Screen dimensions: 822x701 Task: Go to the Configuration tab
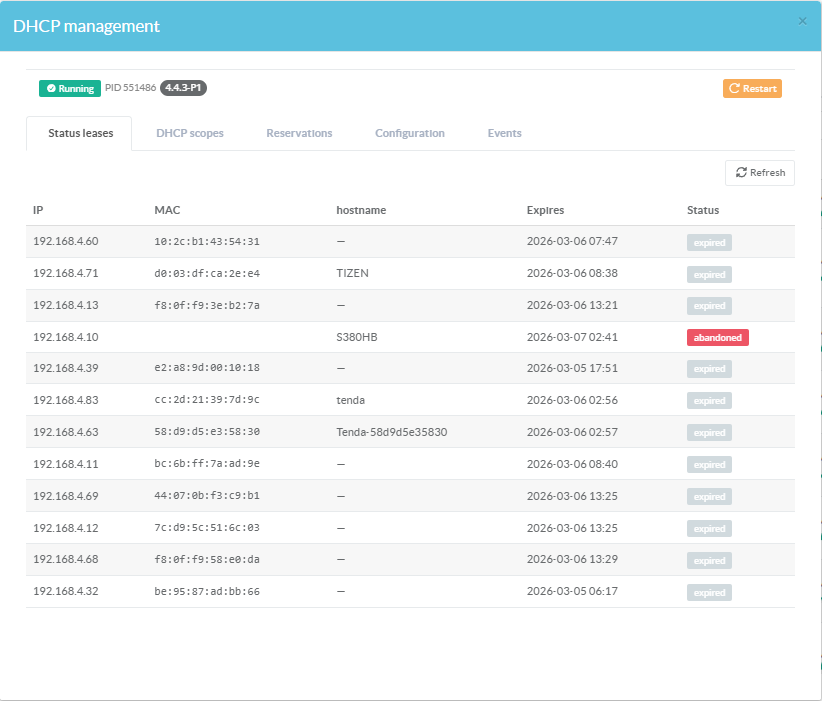pos(410,133)
